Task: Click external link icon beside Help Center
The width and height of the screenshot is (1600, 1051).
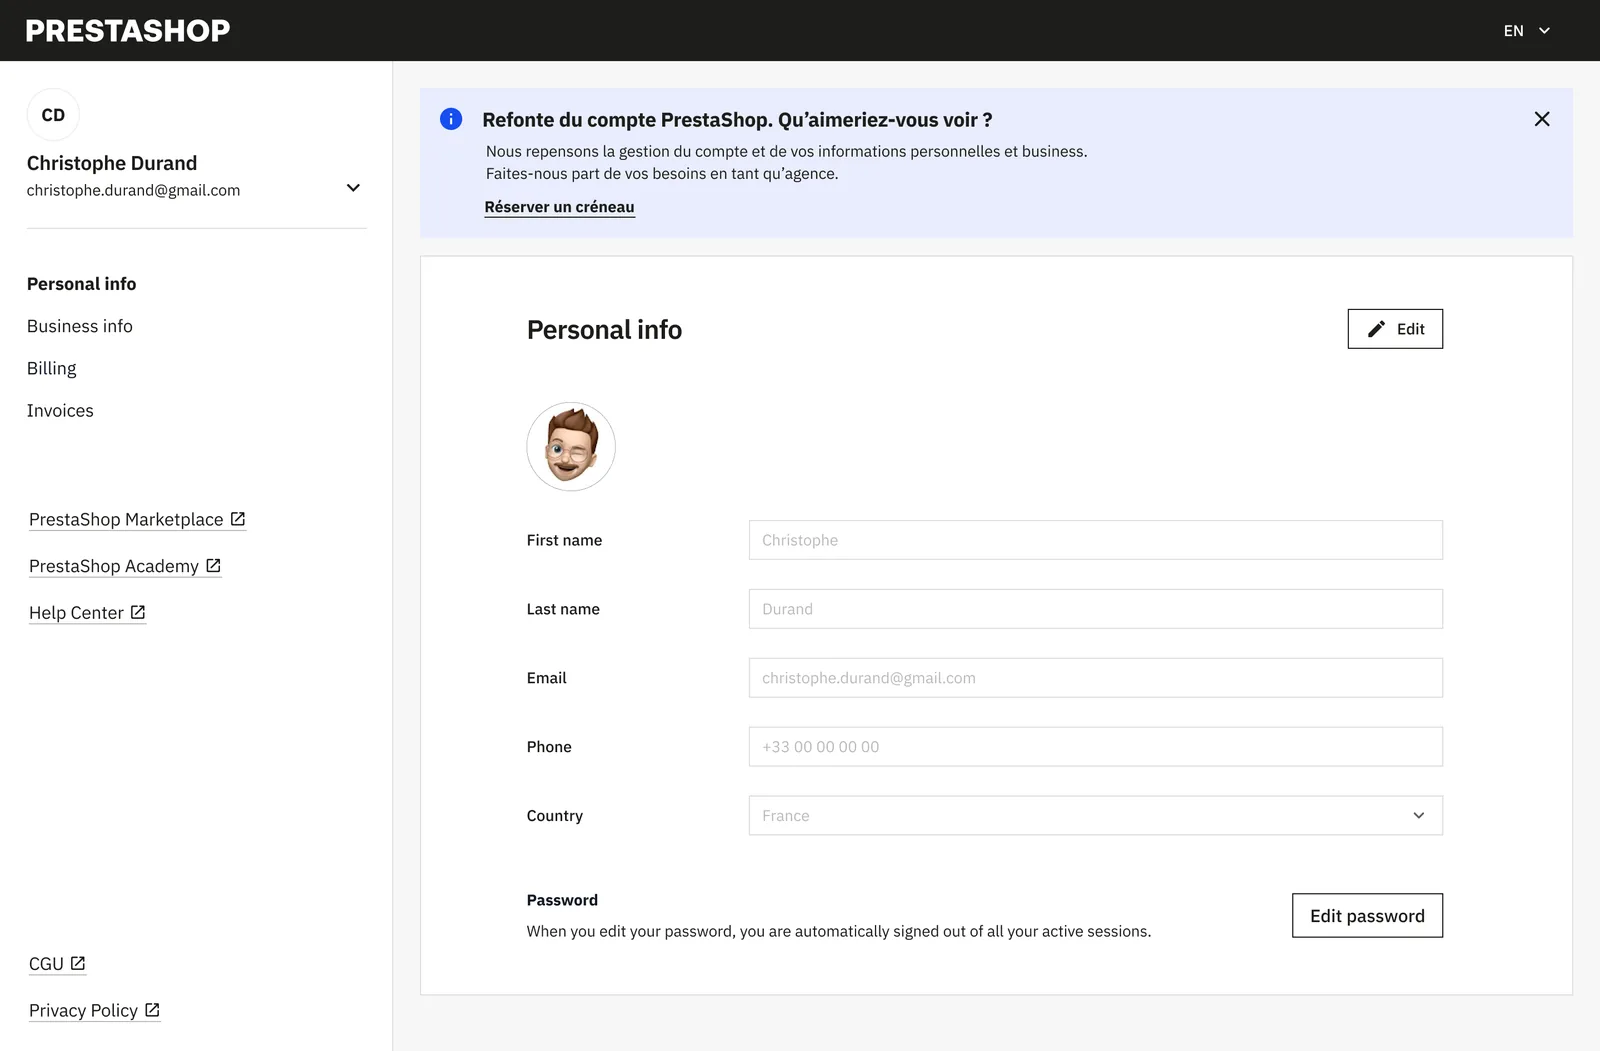Action: [x=138, y=612]
